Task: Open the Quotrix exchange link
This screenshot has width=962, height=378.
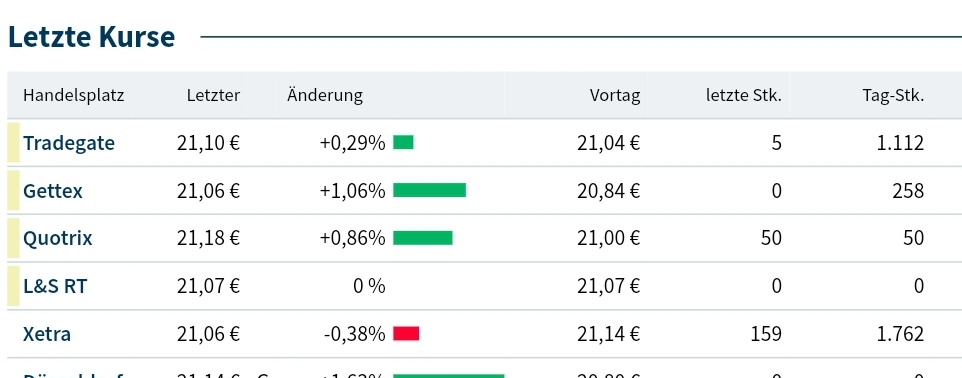Action: point(58,238)
